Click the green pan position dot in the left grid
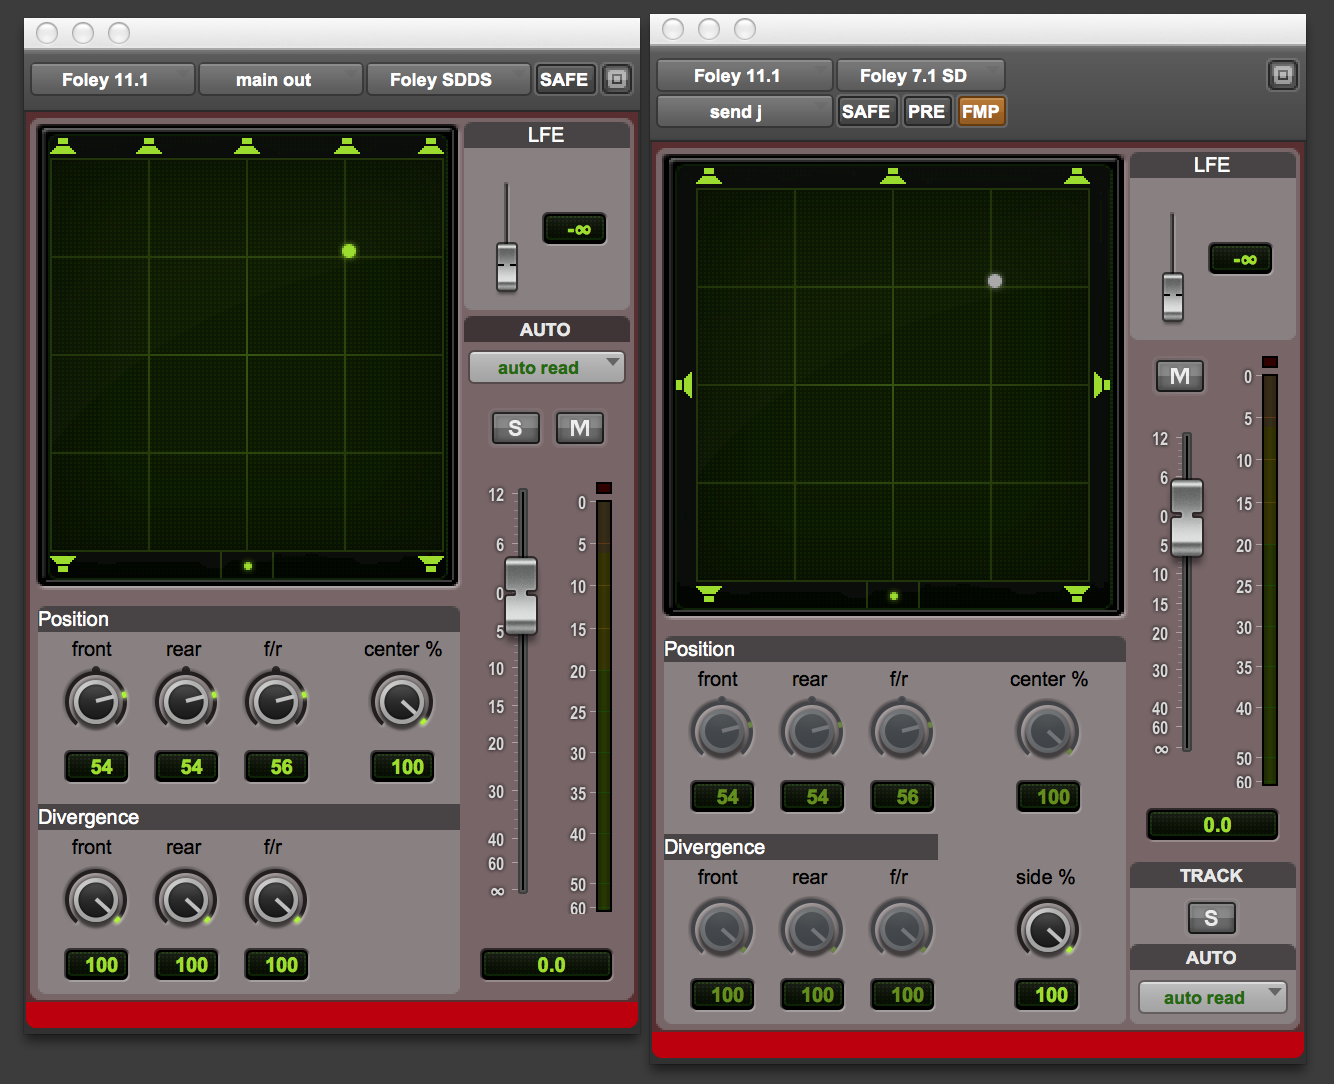Image resolution: width=1334 pixels, height=1084 pixels. pos(349,251)
